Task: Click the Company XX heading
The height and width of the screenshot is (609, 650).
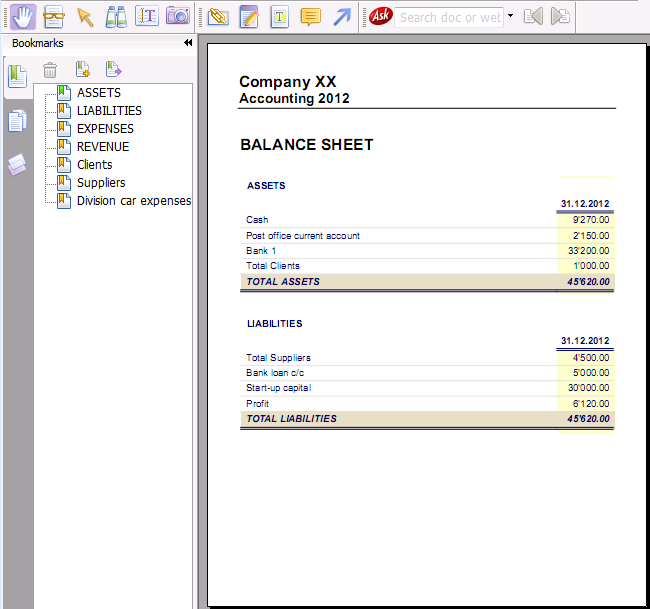Action: coord(288,82)
